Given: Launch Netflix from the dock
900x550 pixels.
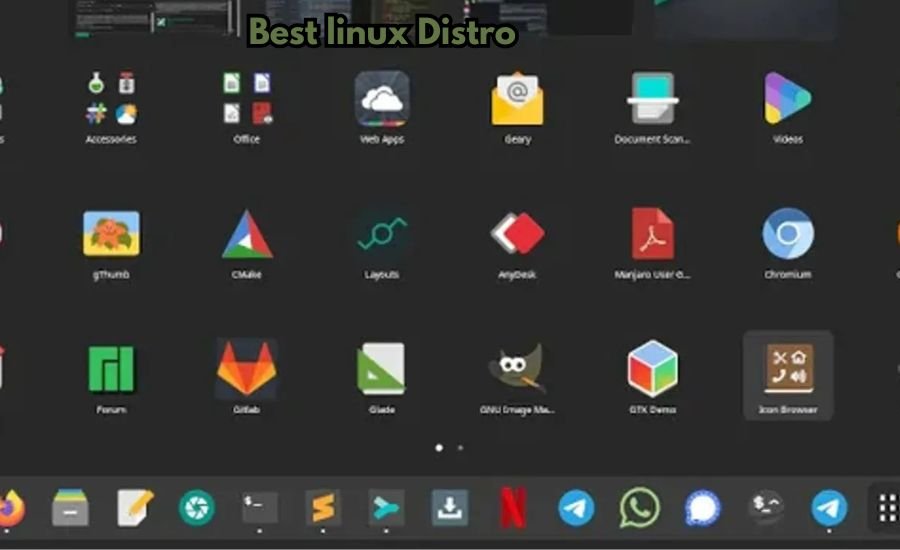Looking at the screenshot, I should click(513, 508).
